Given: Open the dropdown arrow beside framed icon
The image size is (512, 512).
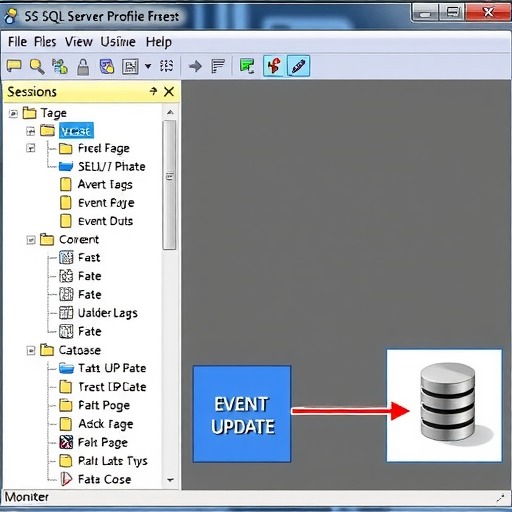Looking at the screenshot, I should pos(148,66).
